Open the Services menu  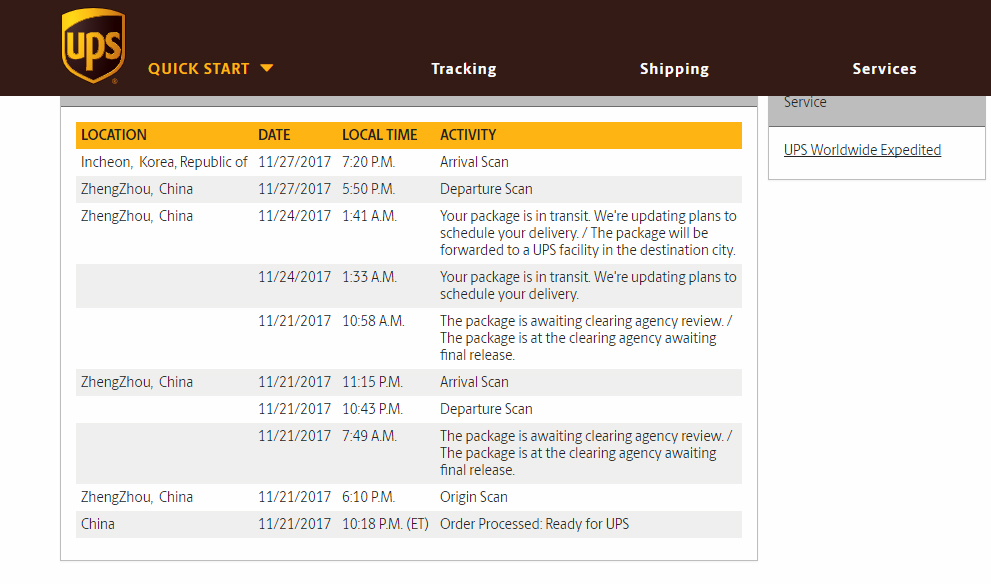click(x=884, y=69)
